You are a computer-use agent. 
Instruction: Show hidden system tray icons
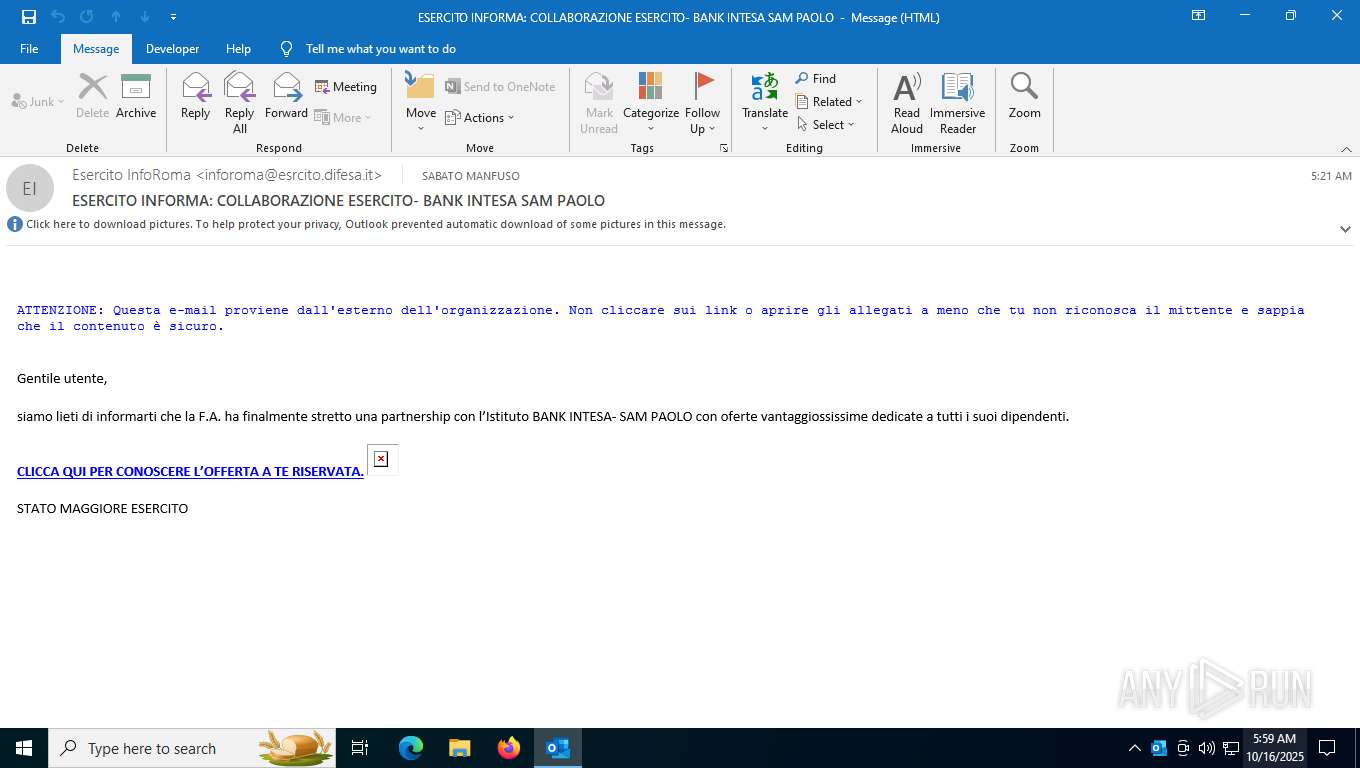click(x=1134, y=748)
